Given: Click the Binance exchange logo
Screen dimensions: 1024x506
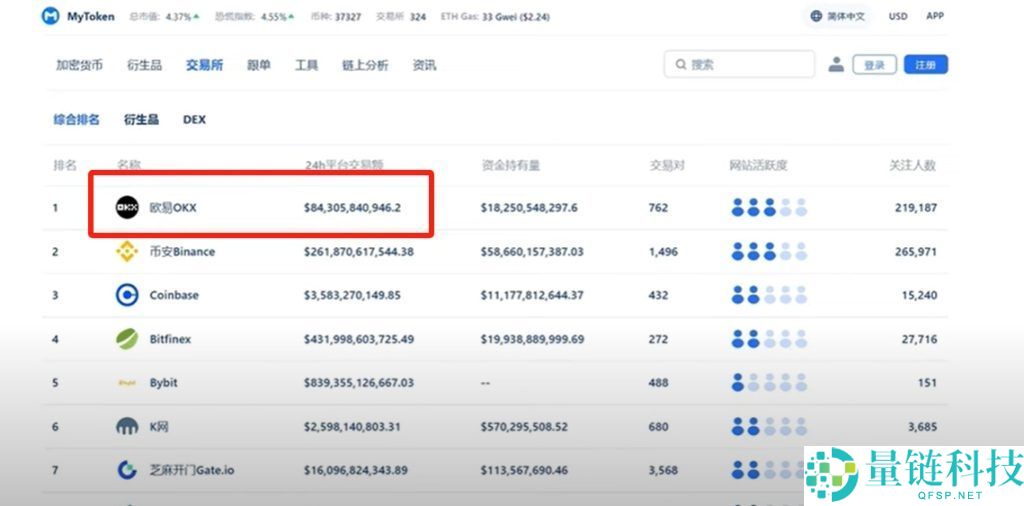Looking at the screenshot, I should (127, 251).
